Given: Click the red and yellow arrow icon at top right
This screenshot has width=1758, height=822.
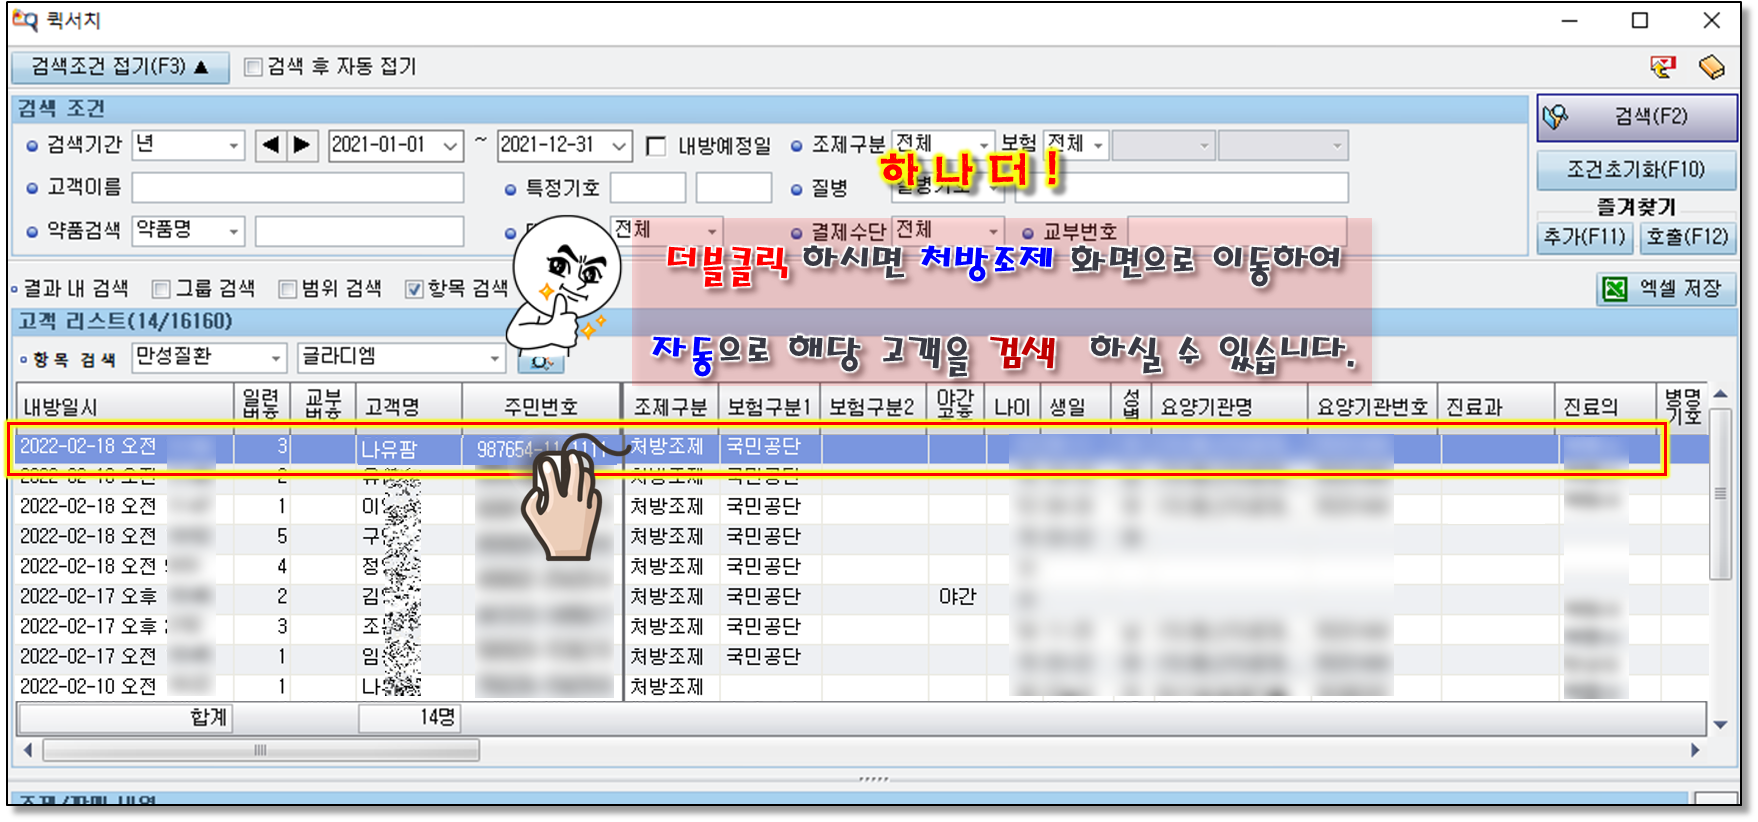Looking at the screenshot, I should (1663, 67).
